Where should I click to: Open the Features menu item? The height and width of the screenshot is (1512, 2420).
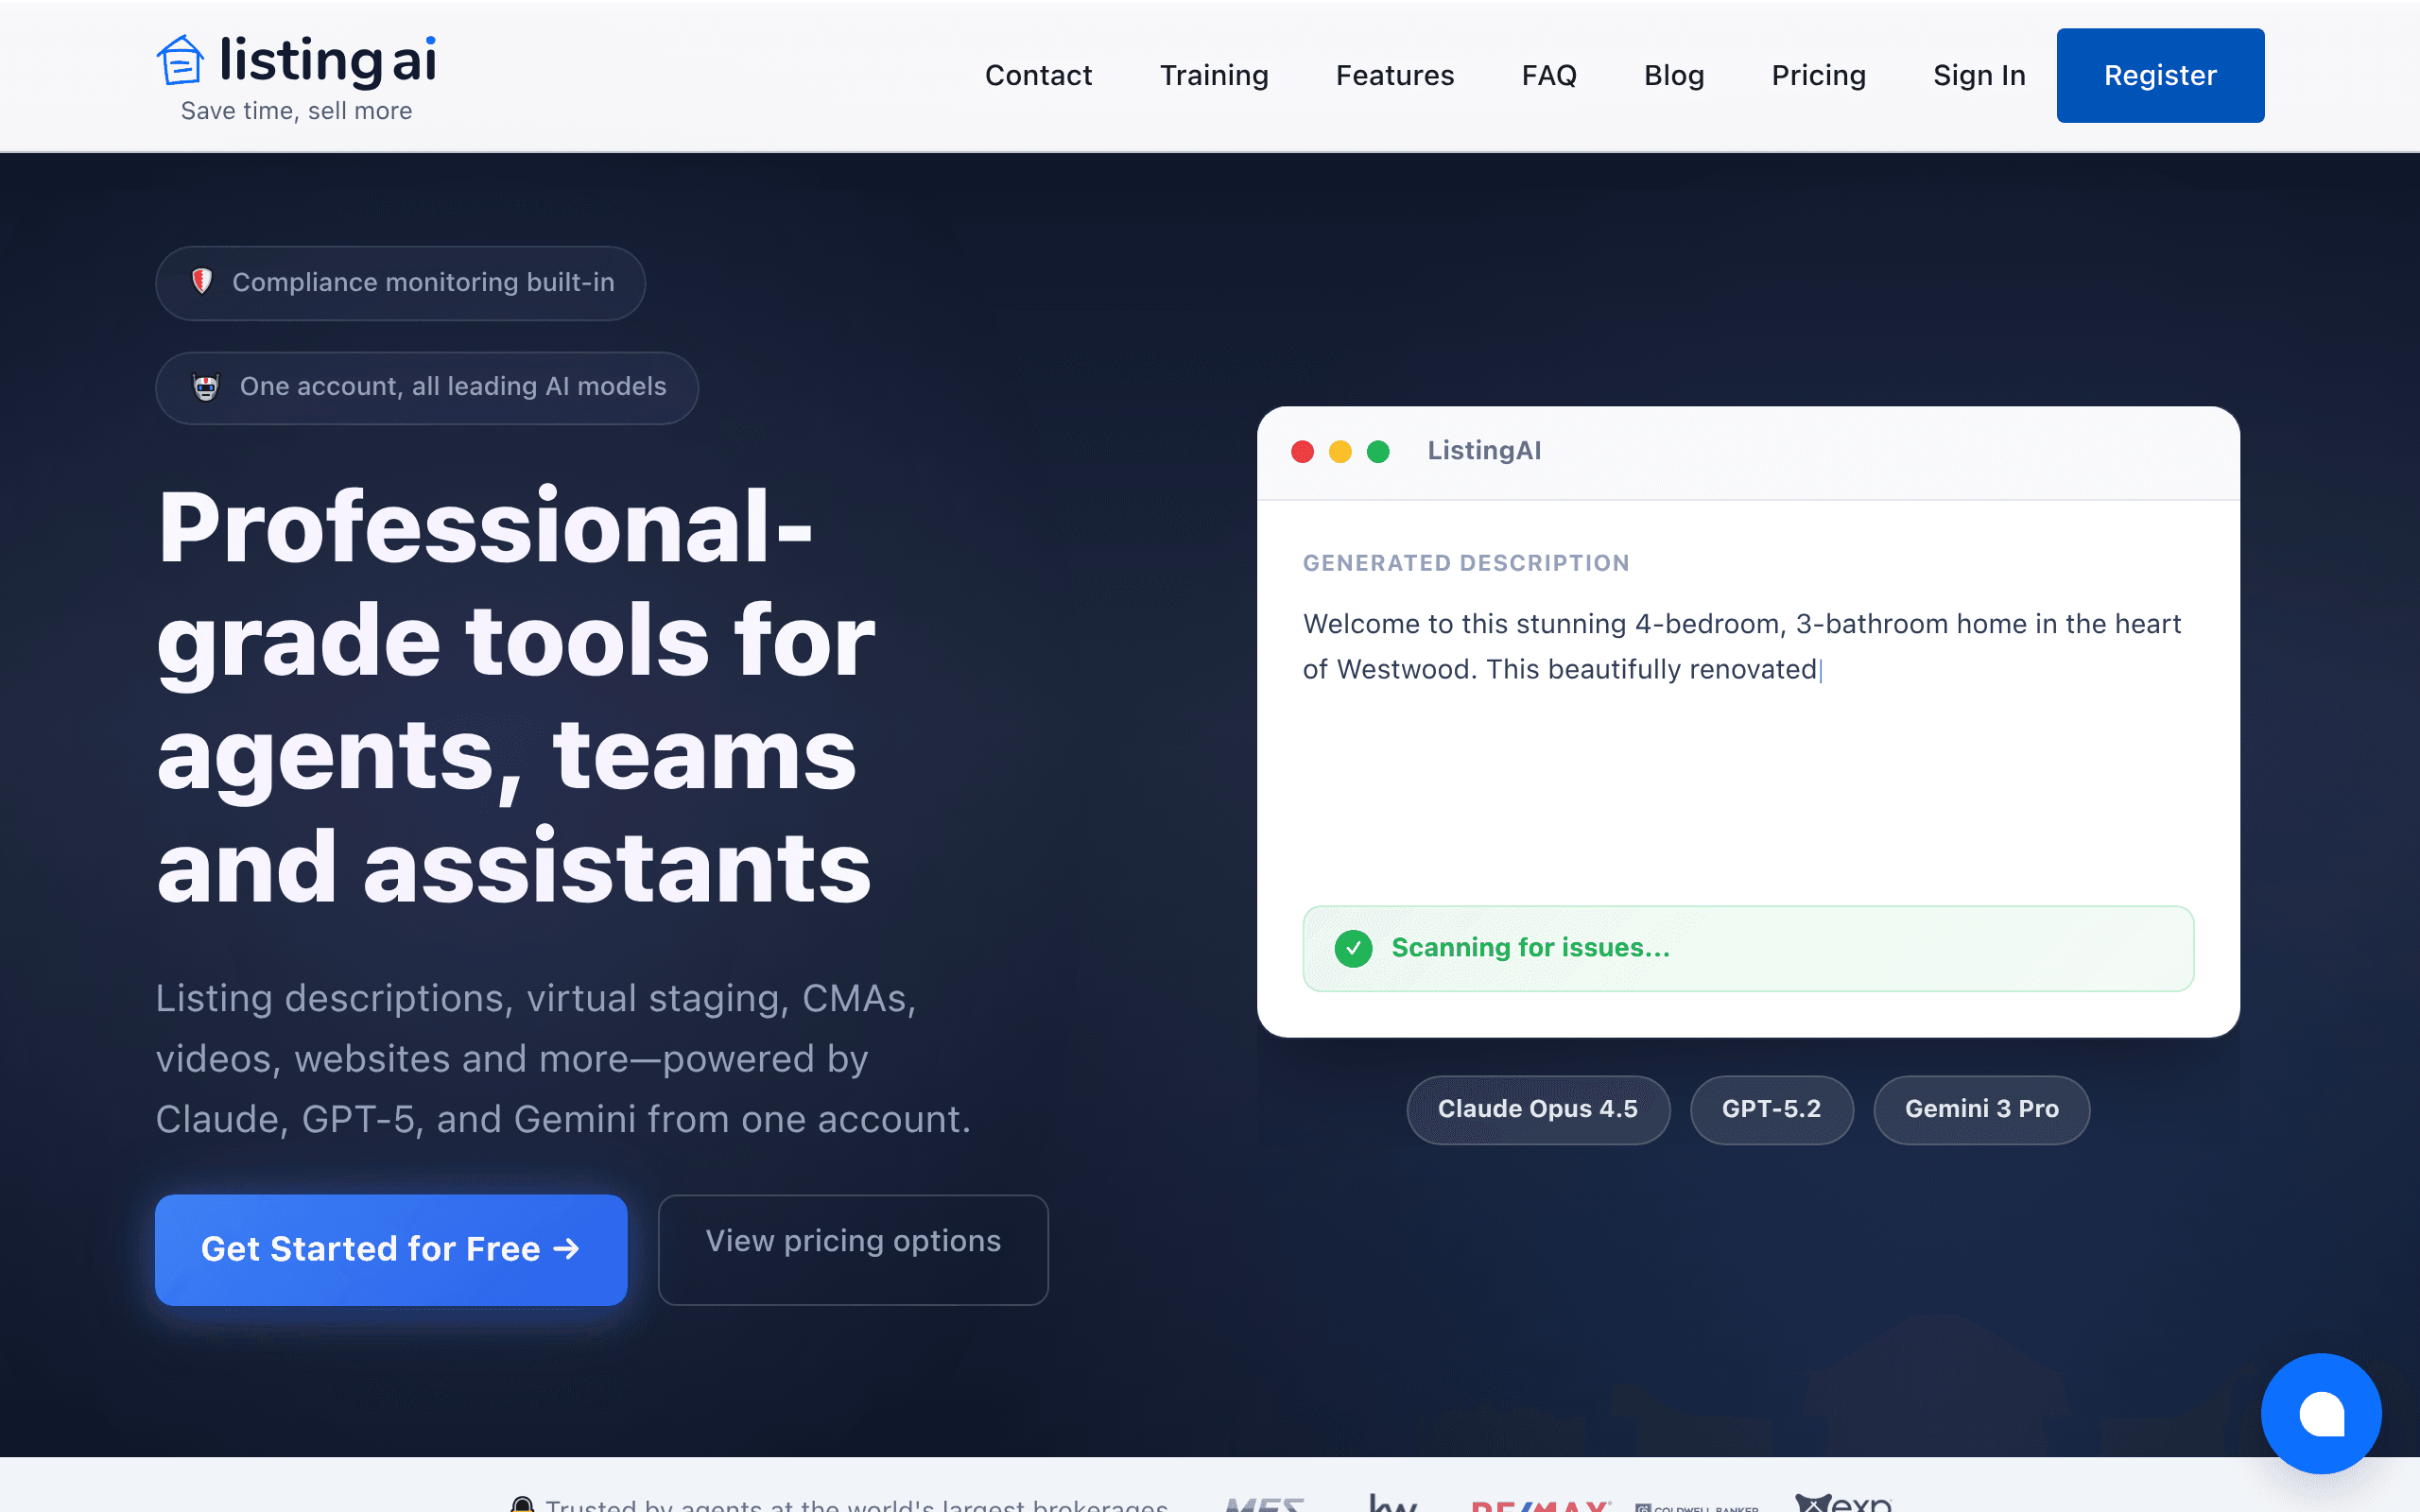[1395, 76]
